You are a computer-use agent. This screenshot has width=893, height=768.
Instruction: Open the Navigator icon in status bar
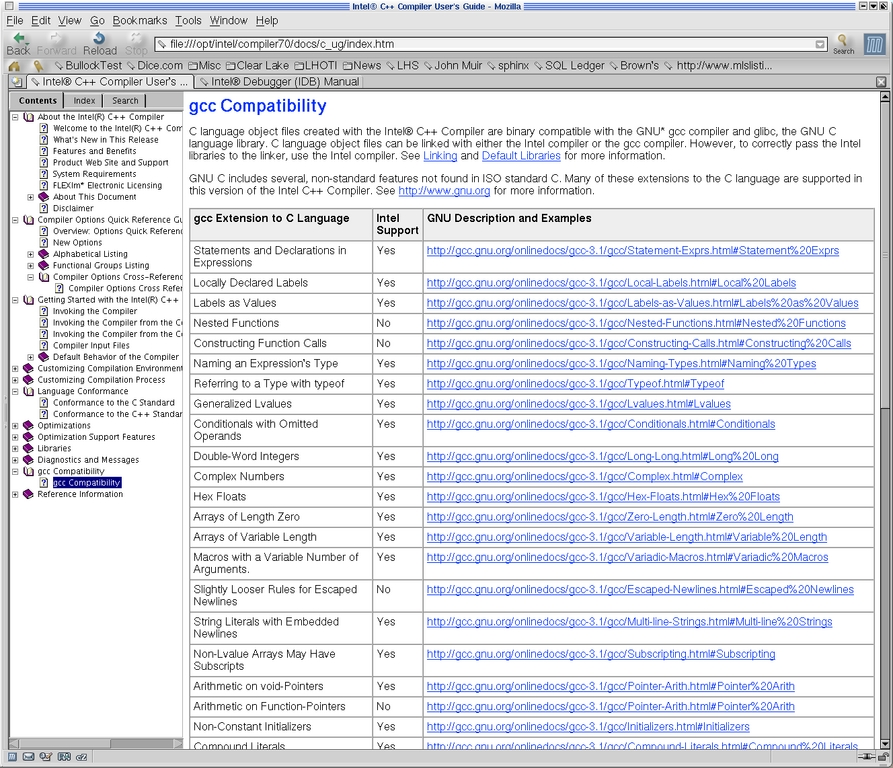[12, 757]
